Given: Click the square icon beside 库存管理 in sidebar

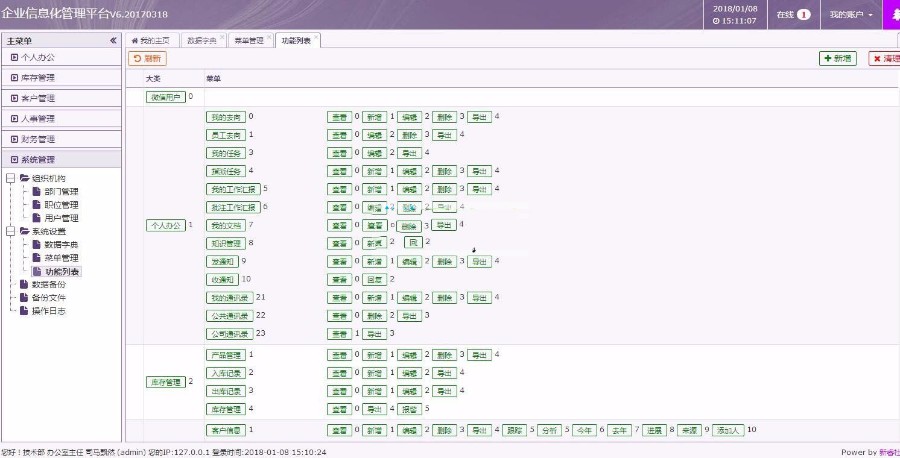Looking at the screenshot, I should 14,77.
